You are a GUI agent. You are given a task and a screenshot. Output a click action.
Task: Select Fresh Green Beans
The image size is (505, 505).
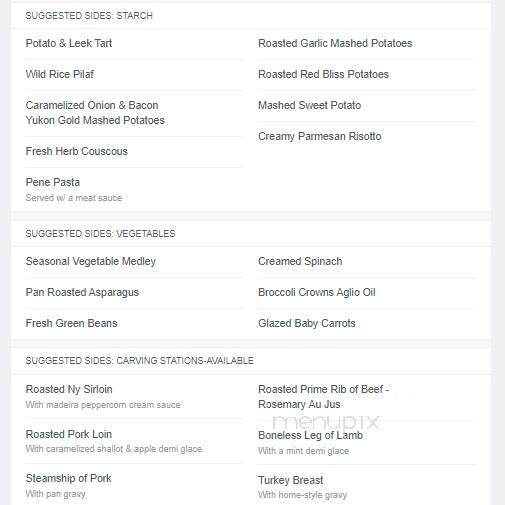(71, 323)
